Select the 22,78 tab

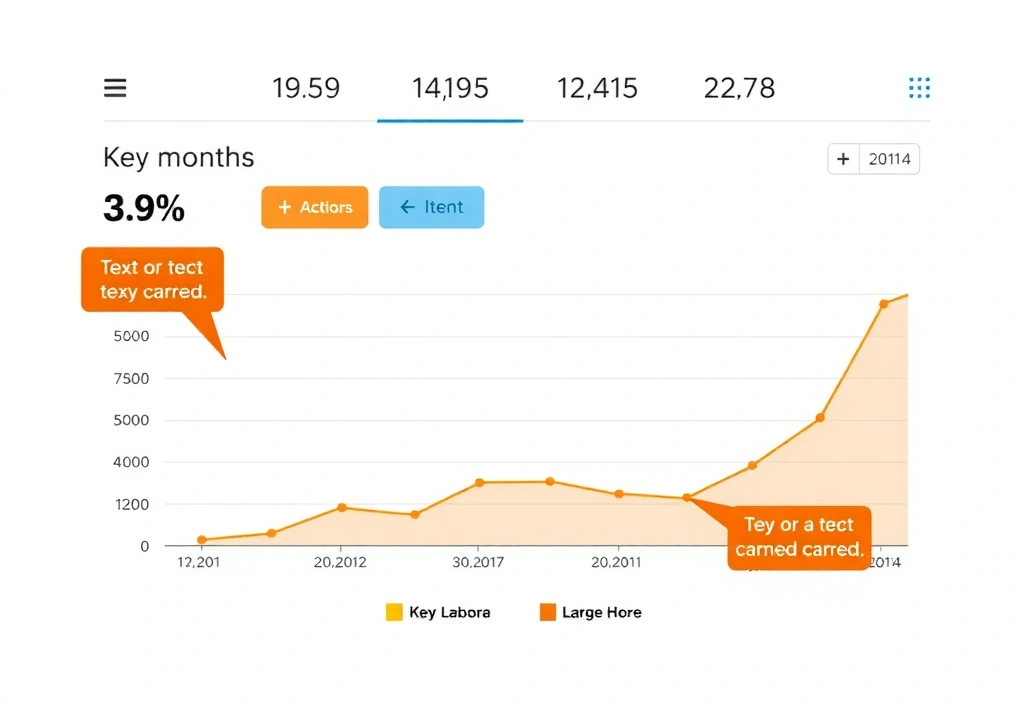739,88
